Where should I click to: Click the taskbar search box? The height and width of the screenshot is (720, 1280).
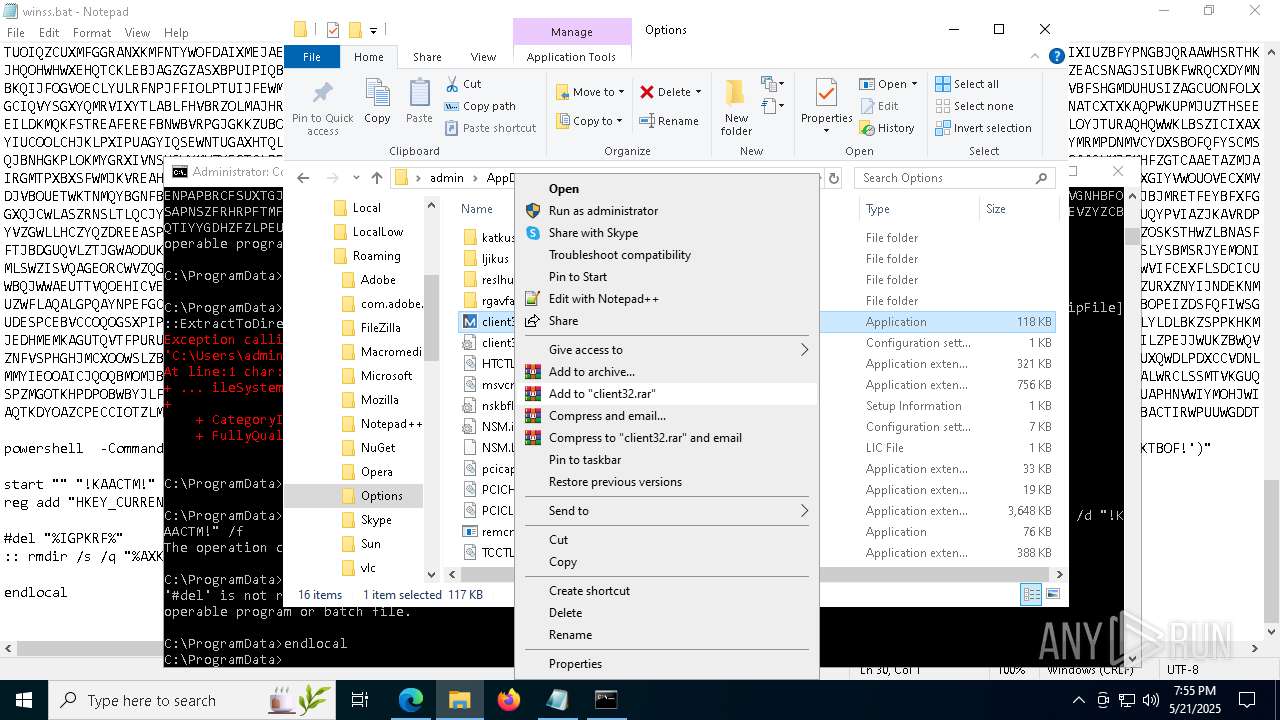[x=192, y=700]
